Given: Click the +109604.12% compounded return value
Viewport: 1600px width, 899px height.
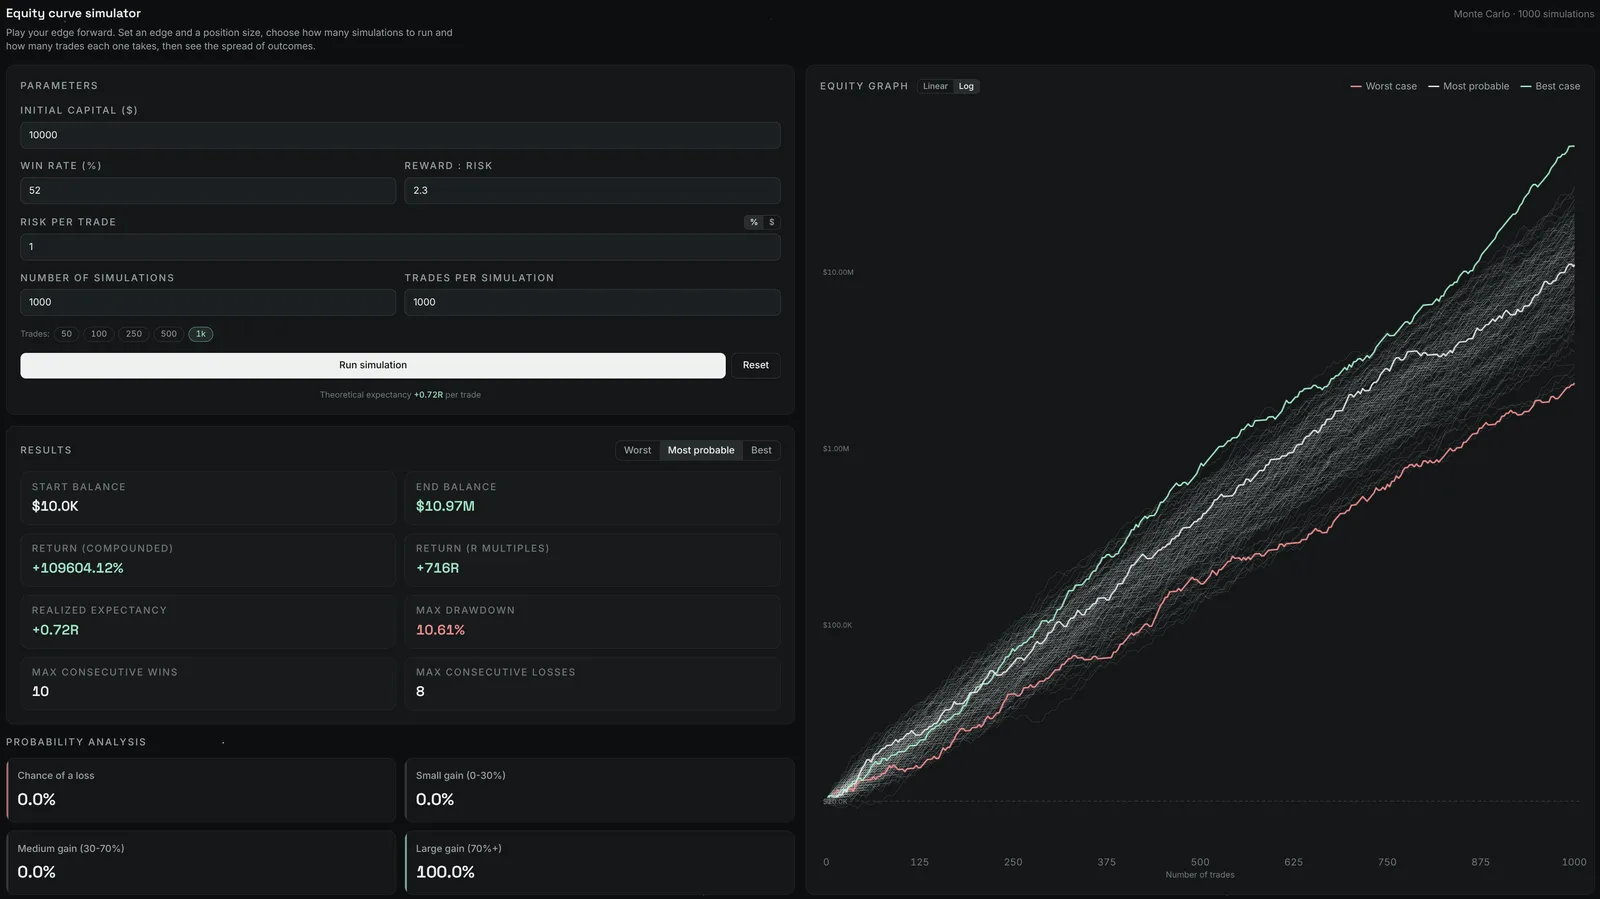Looking at the screenshot, I should (78, 568).
